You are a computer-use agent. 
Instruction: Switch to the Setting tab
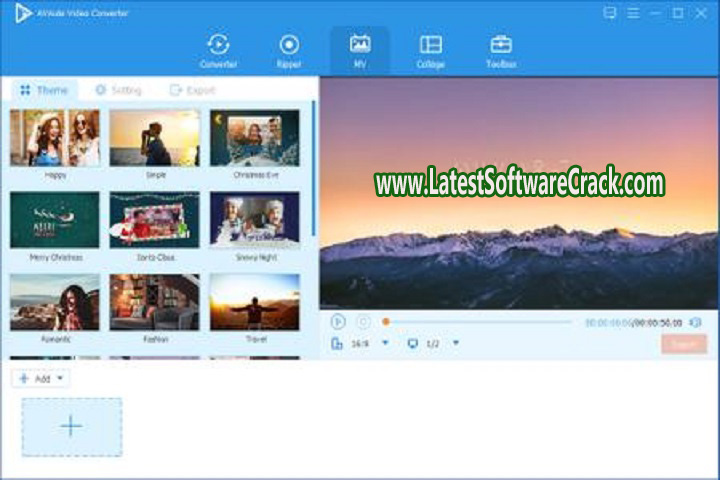(118, 90)
